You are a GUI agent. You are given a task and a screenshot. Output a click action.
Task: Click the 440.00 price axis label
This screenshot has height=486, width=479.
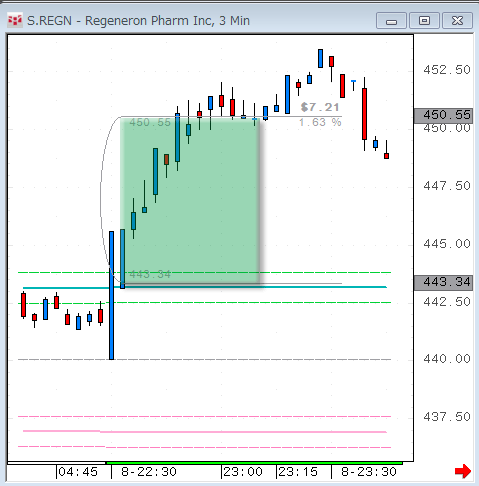tap(447, 359)
